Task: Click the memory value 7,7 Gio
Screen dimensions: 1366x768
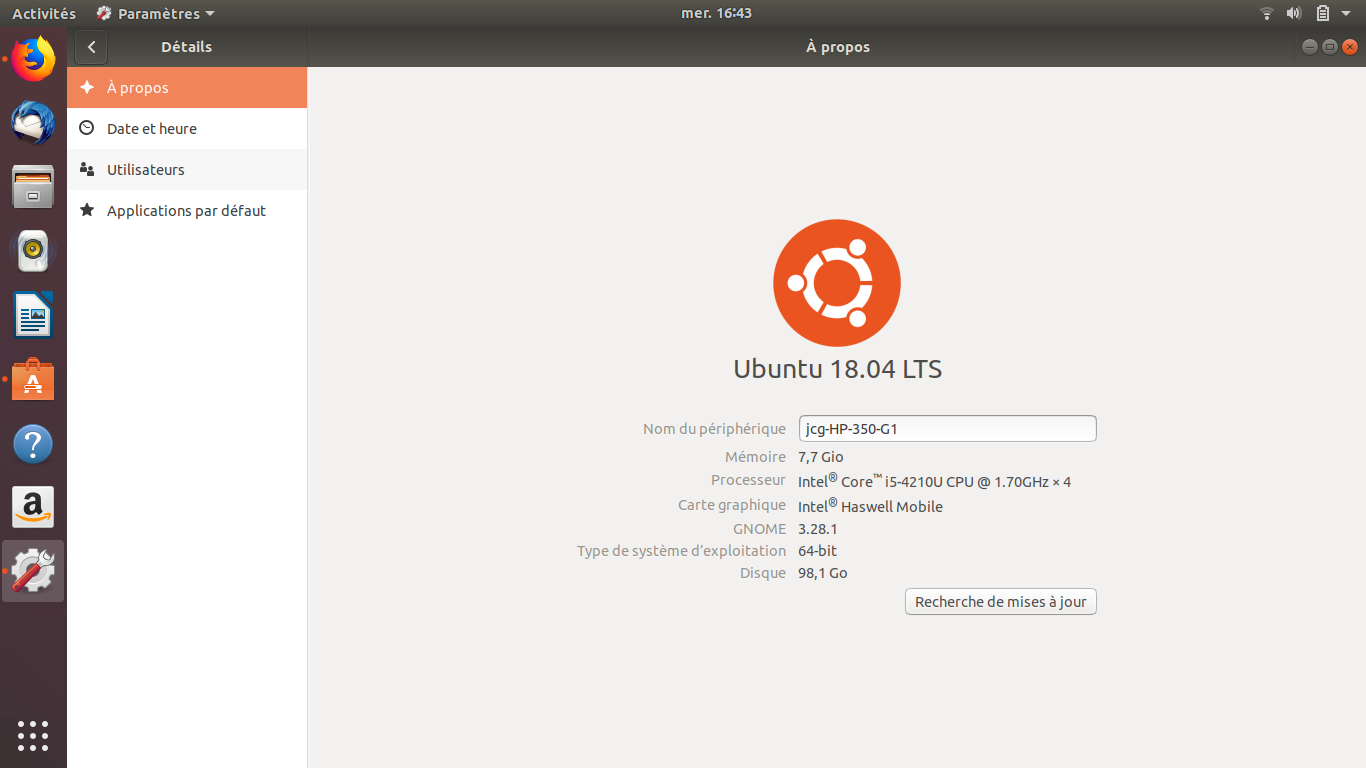Action: click(821, 457)
